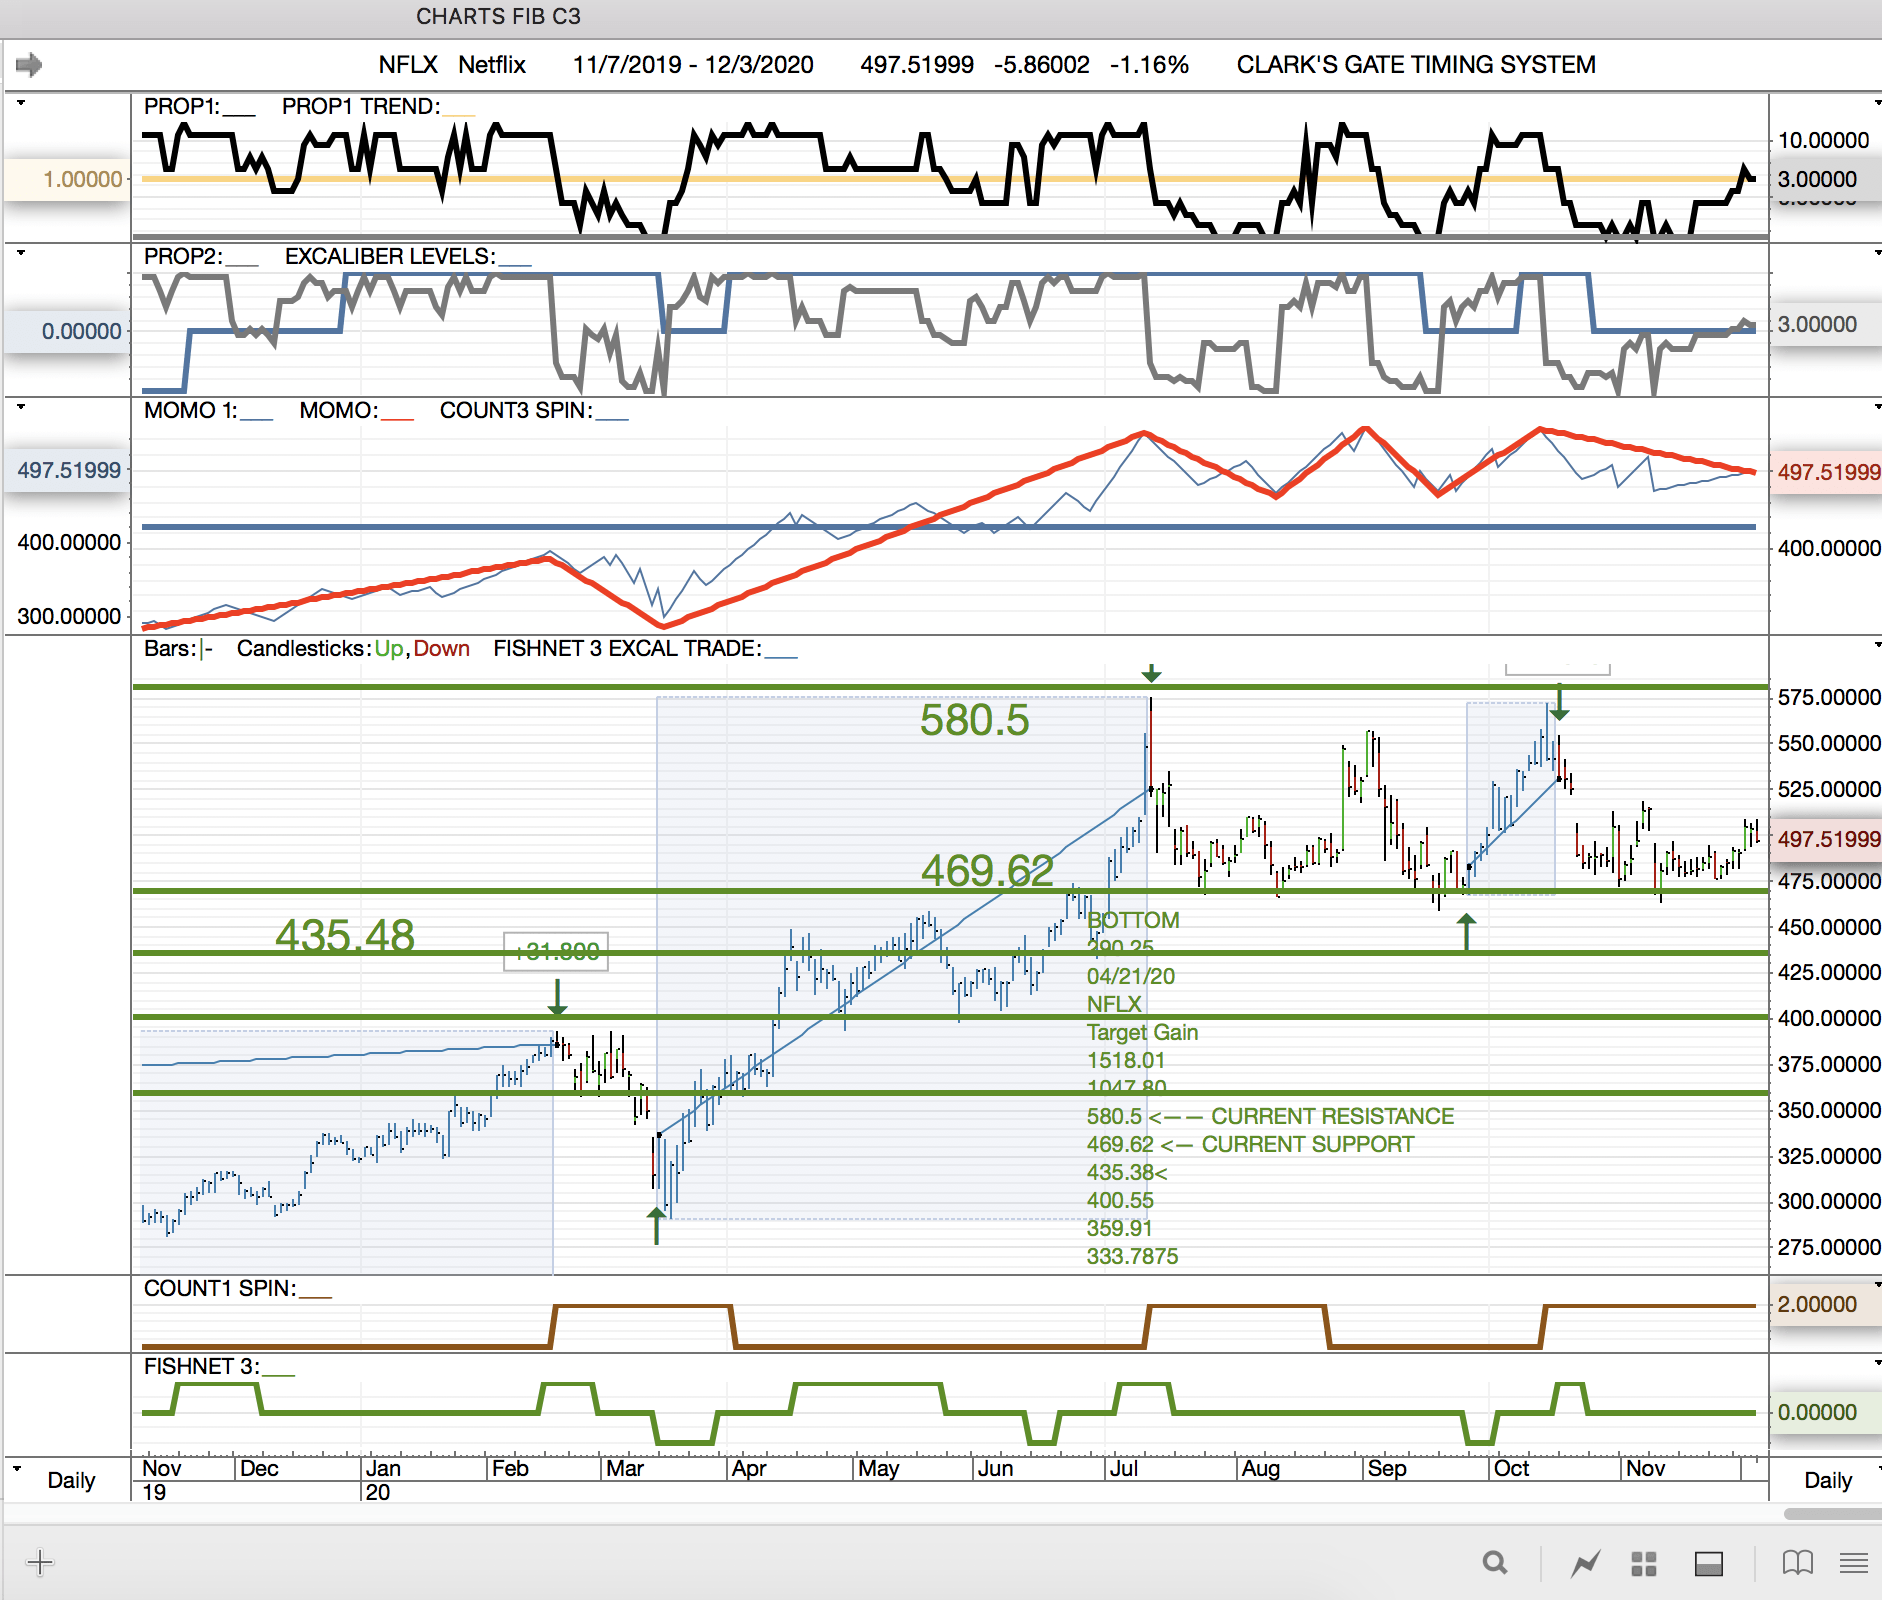Click the blue 0.00000 level tag in PROP2 pane
The image size is (1882, 1600).
pyautogui.click(x=67, y=332)
